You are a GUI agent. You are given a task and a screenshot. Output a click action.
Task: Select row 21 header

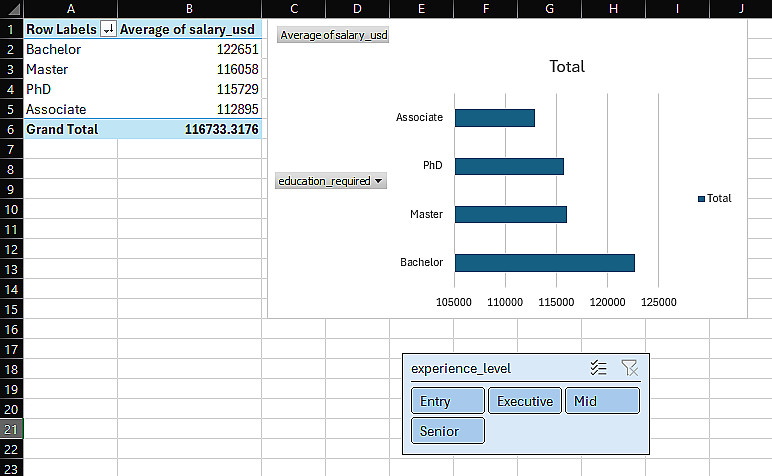tap(11, 429)
